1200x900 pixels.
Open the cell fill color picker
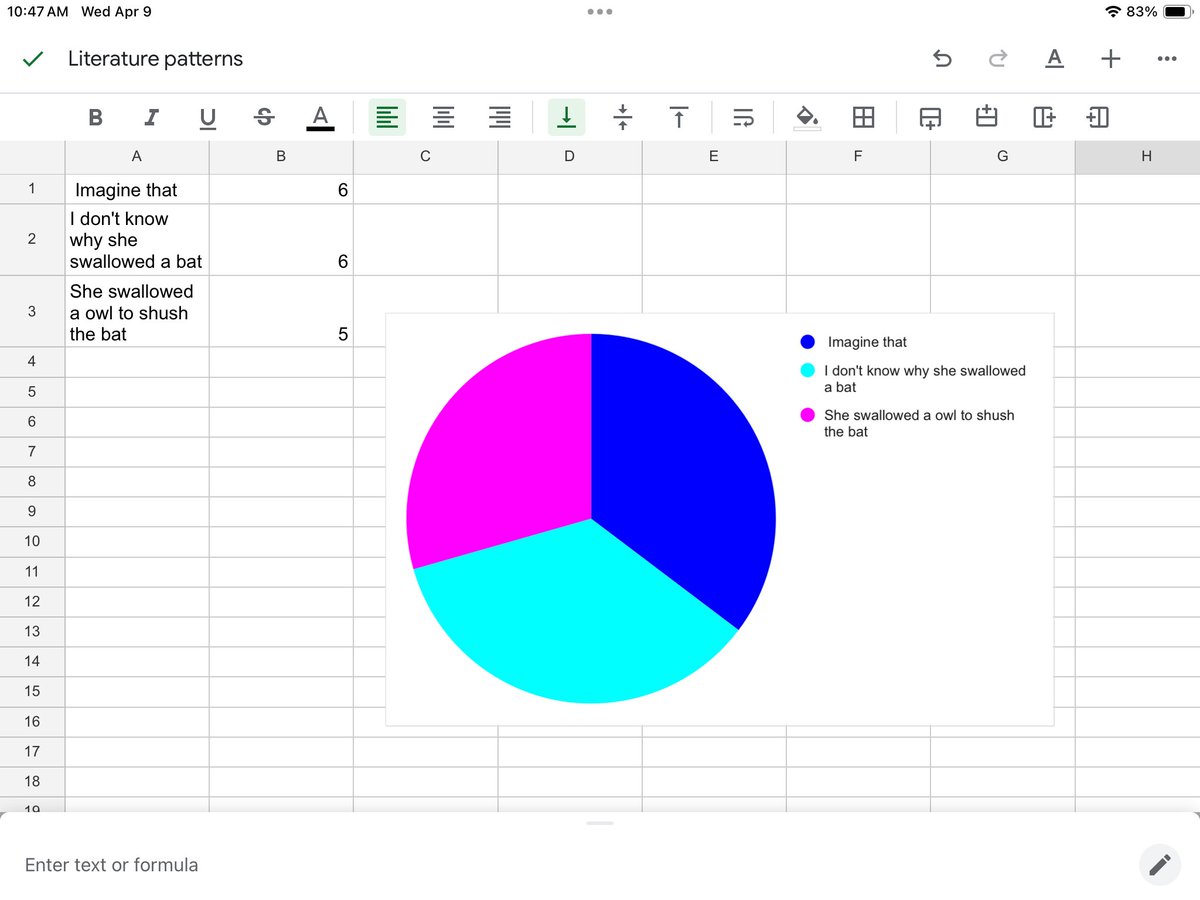click(x=807, y=118)
